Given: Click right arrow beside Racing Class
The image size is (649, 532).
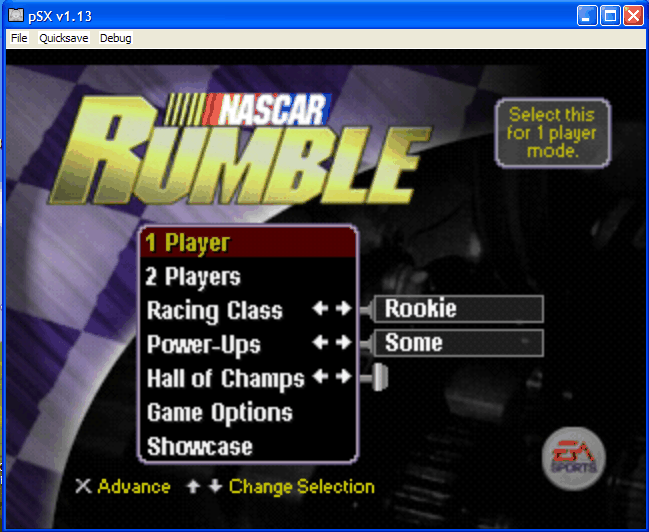Looking at the screenshot, I should click(344, 308).
